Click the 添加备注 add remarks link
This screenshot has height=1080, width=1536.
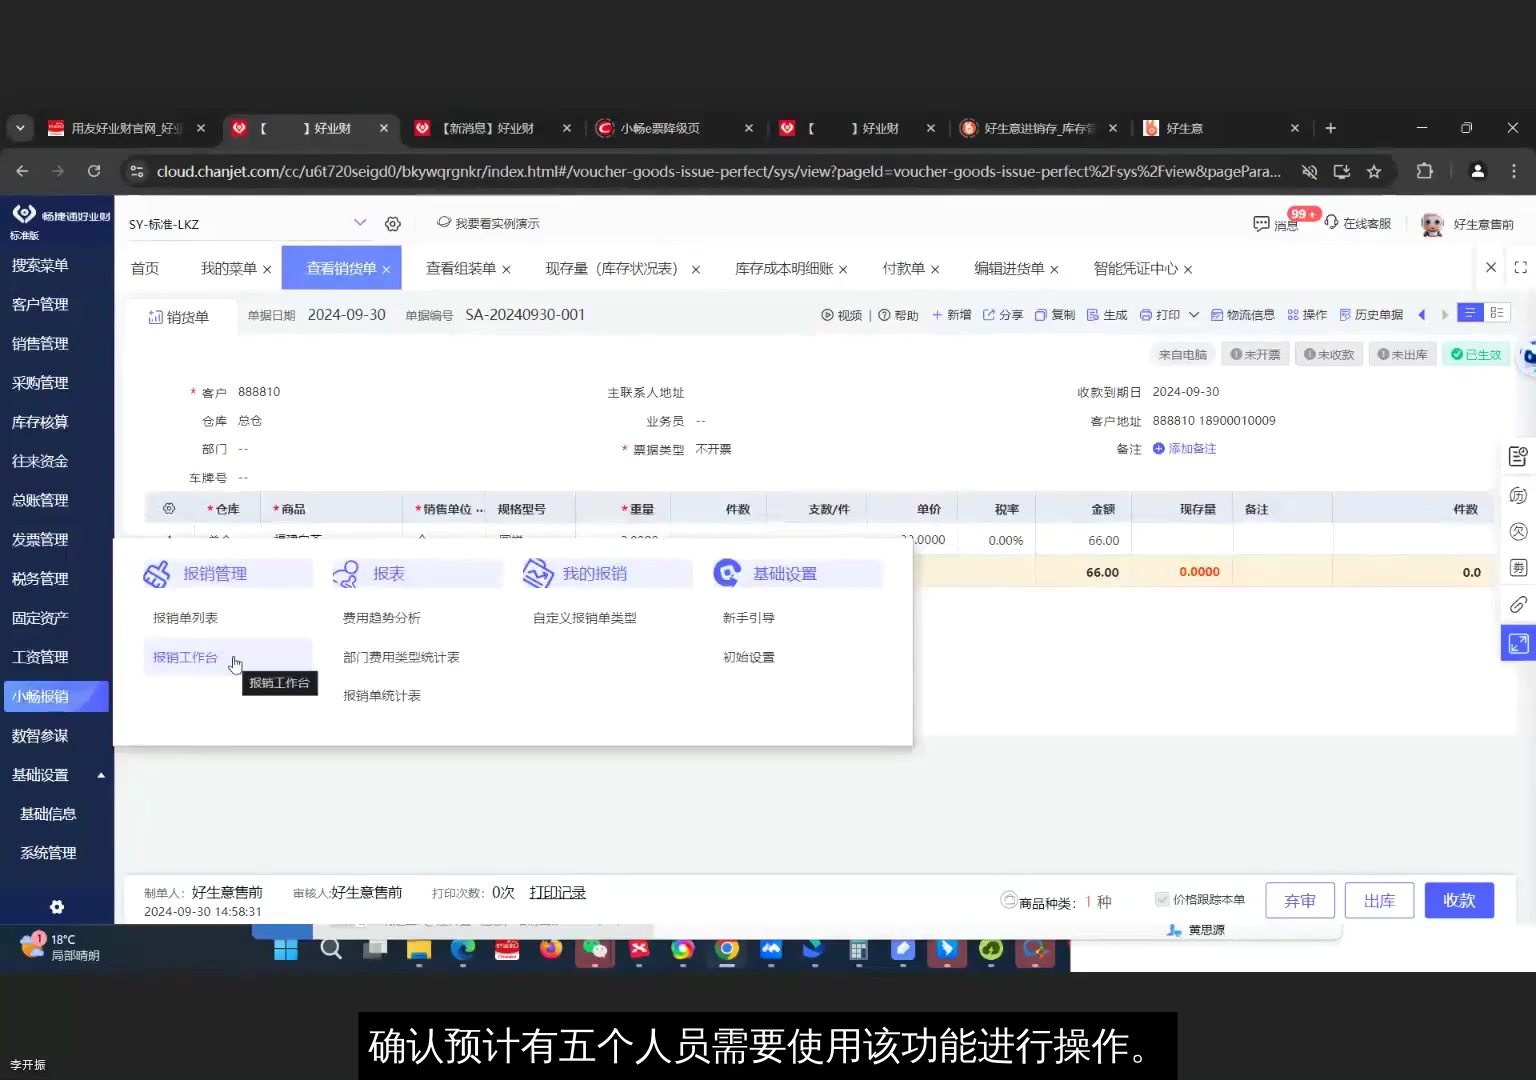tap(1192, 448)
